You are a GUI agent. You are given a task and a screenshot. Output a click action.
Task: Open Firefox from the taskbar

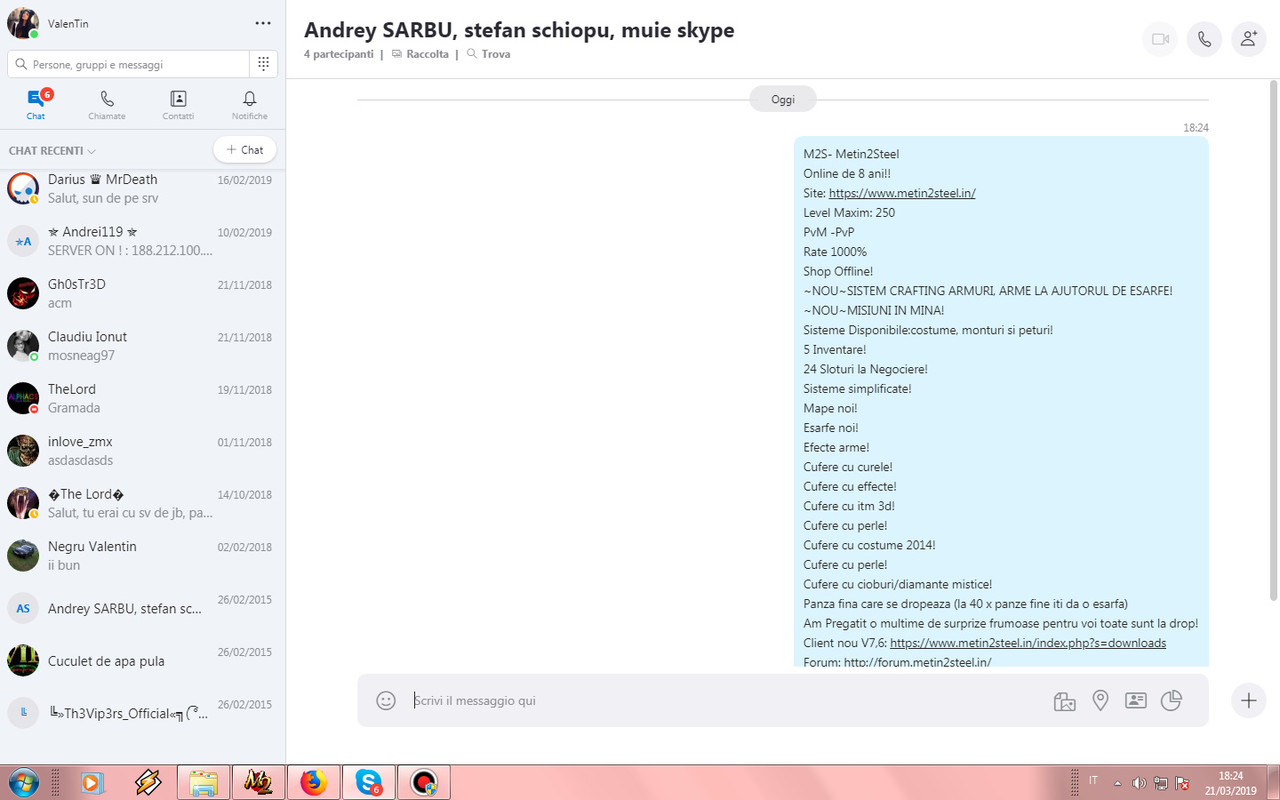[x=313, y=782]
